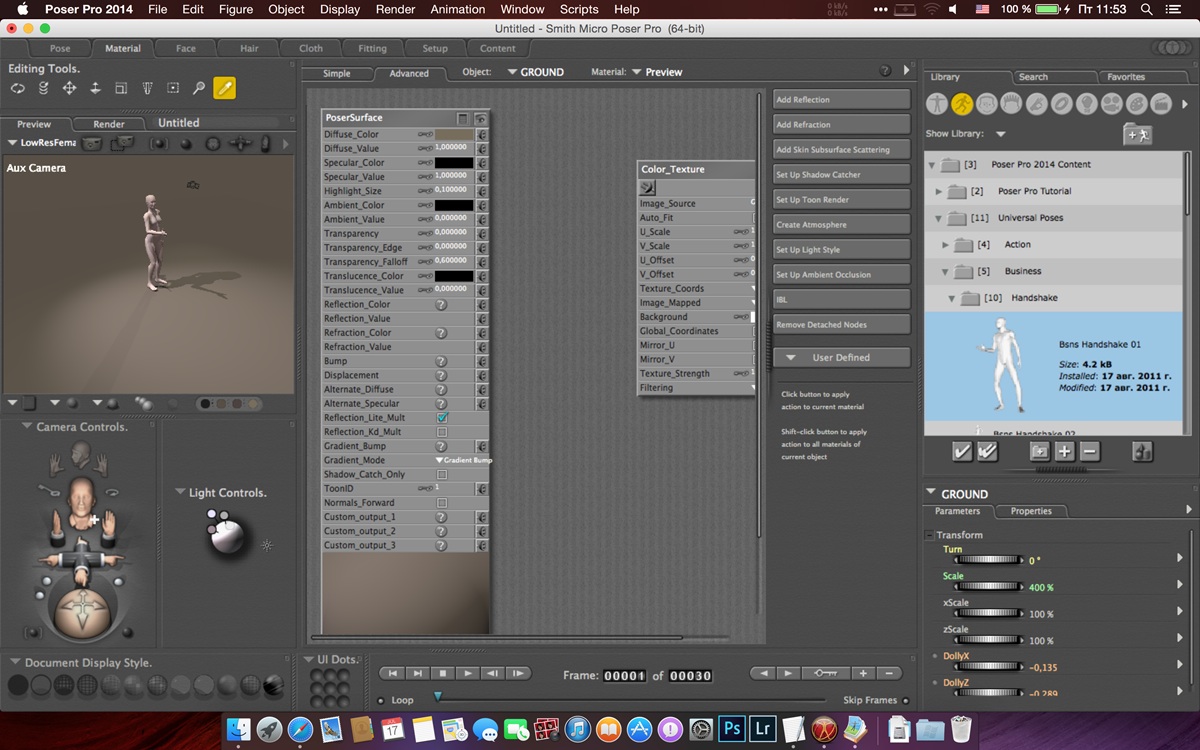Open the Materials palette library category
Image resolution: width=1200 pixels, height=750 pixels.
[1137, 103]
